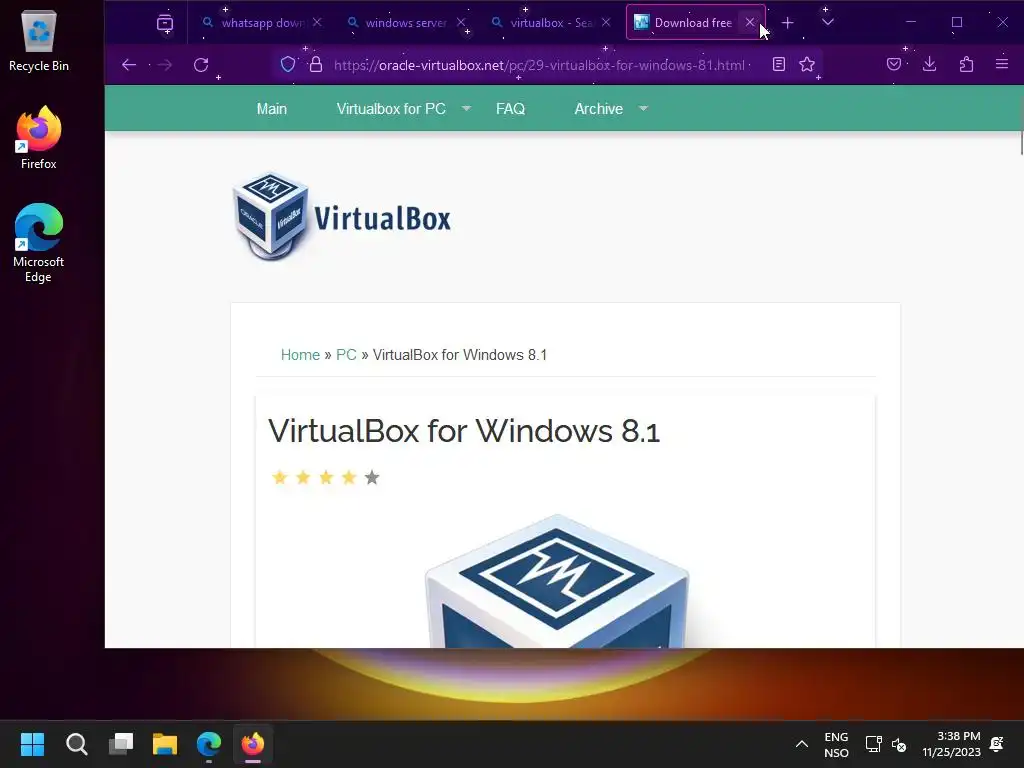
Task: Rate the page three stars
Action: 326,477
